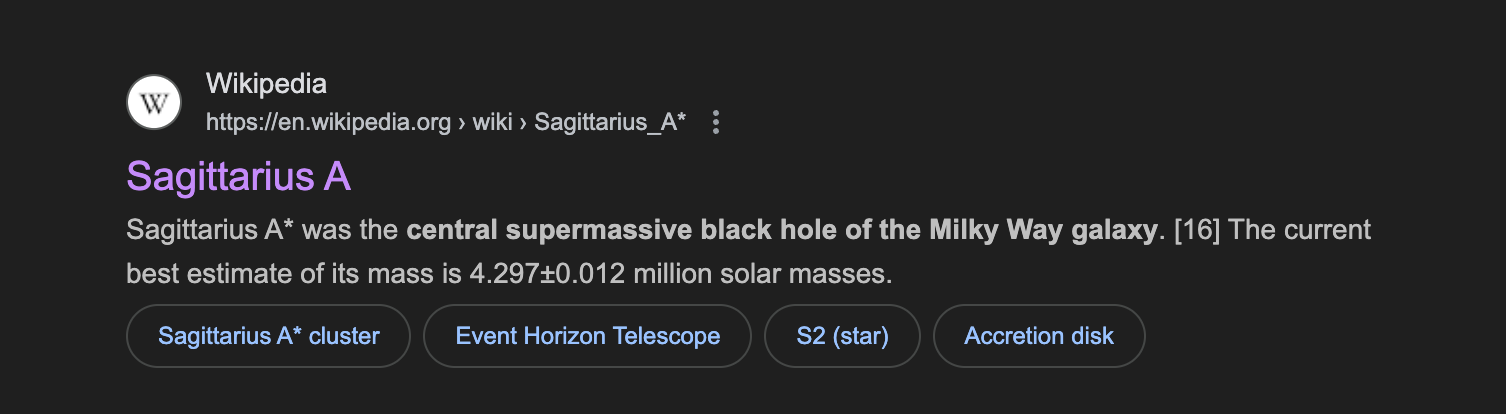Click the https://en.wikipedia.org URL text
This screenshot has width=1506, height=414.
tap(328, 122)
